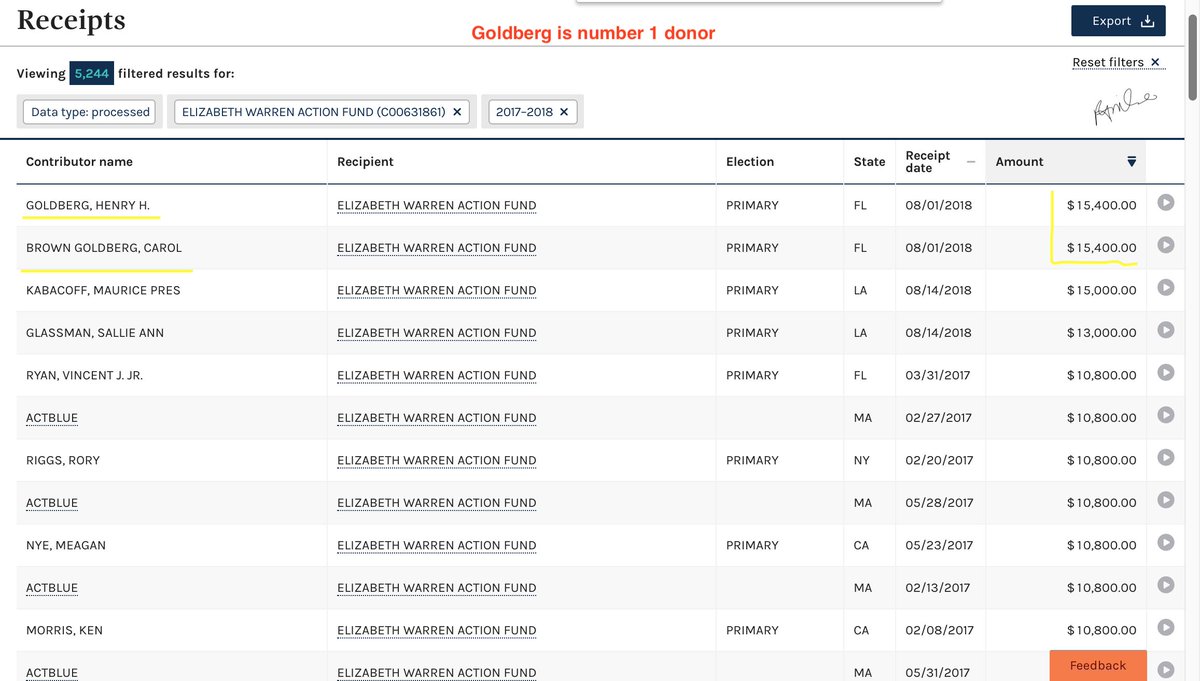
Task: Open ACTBLUE contributor link dated 02/27/2017
Action: [x=52, y=418]
